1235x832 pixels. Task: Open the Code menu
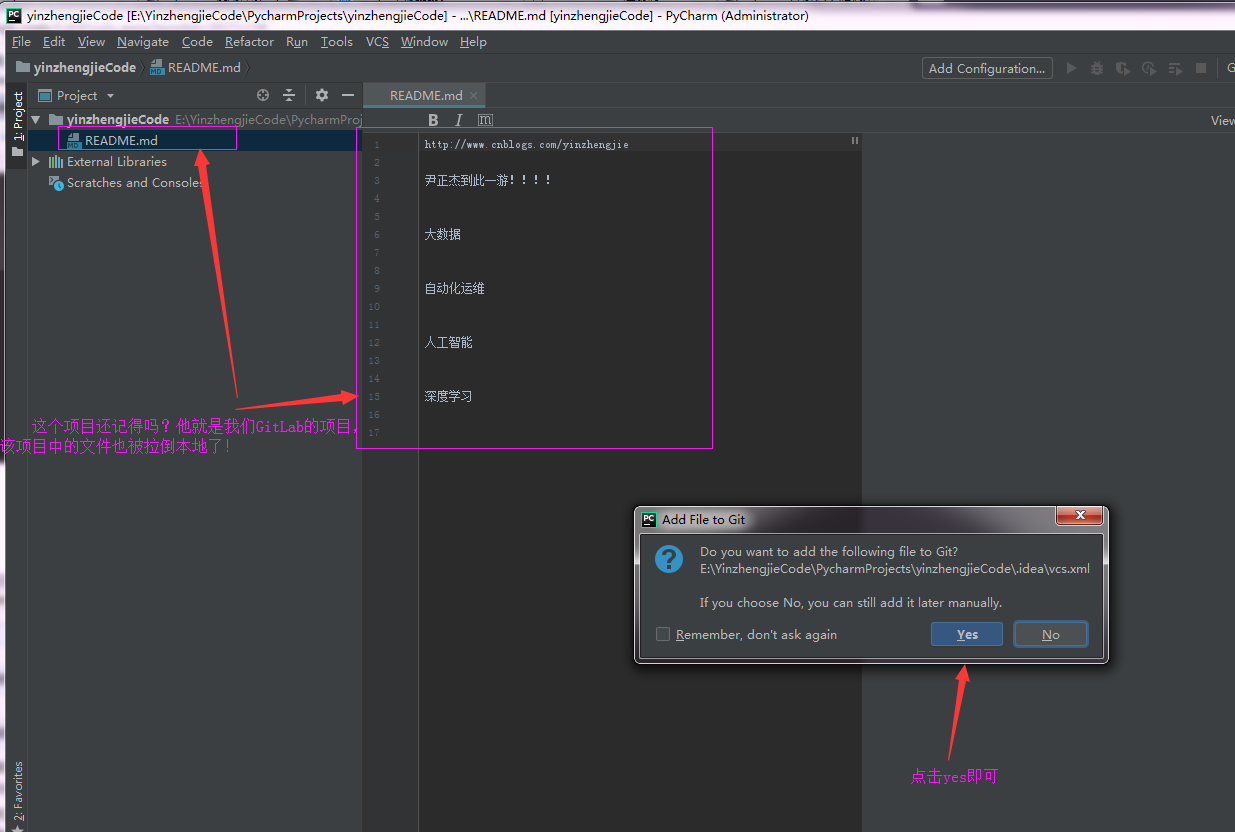click(197, 41)
